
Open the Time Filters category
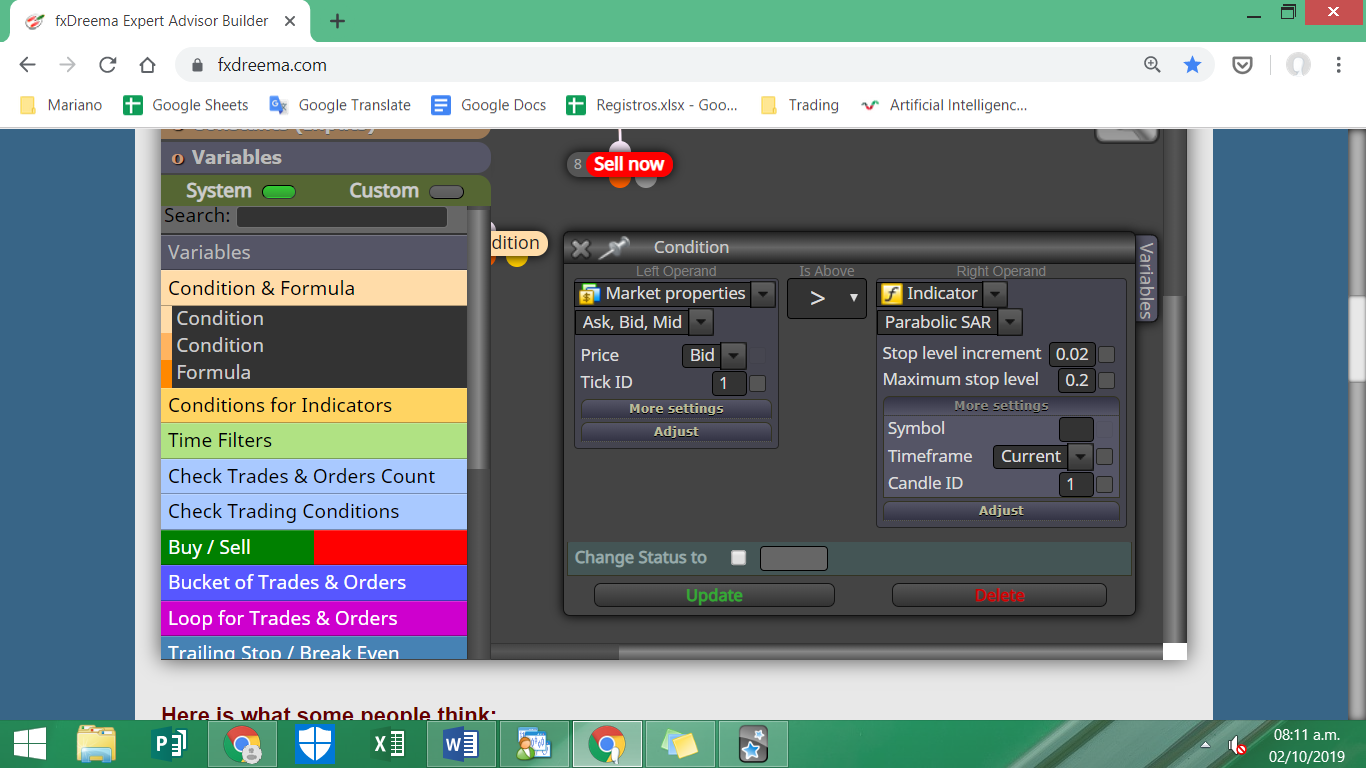click(314, 440)
